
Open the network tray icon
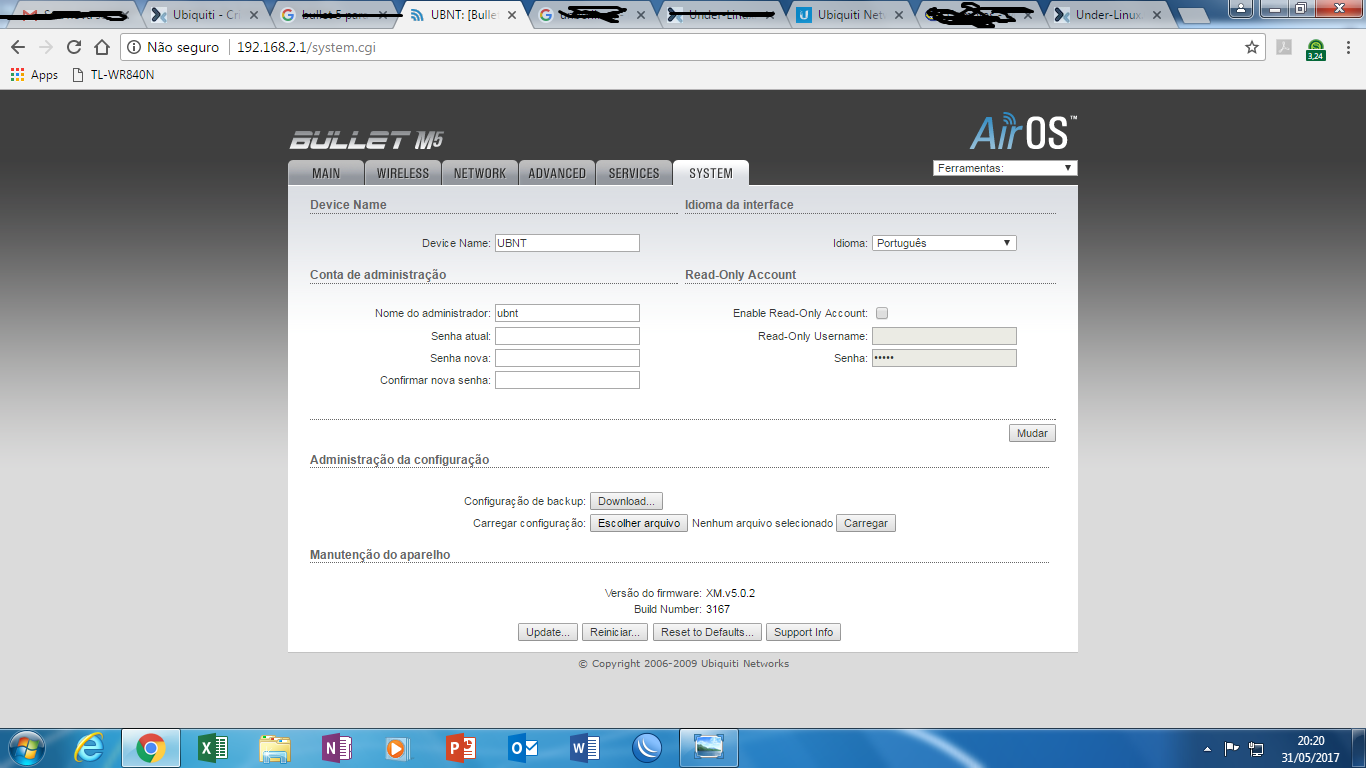point(1257,748)
